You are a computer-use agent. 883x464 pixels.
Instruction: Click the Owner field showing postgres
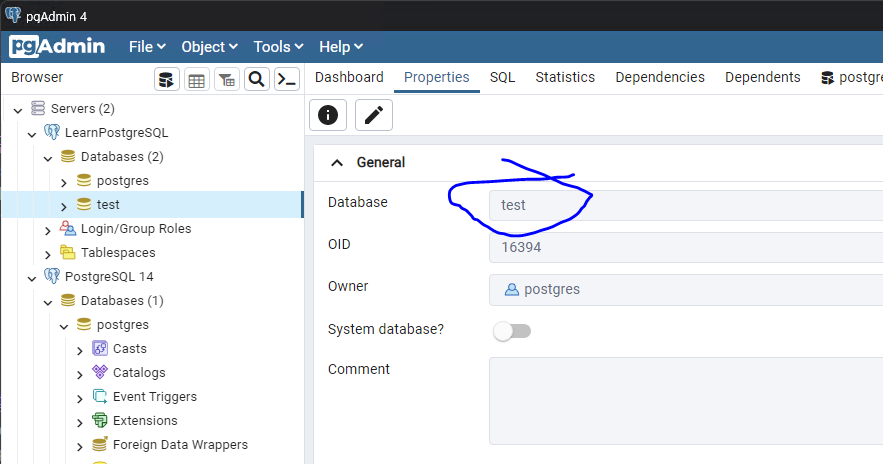[686, 289]
